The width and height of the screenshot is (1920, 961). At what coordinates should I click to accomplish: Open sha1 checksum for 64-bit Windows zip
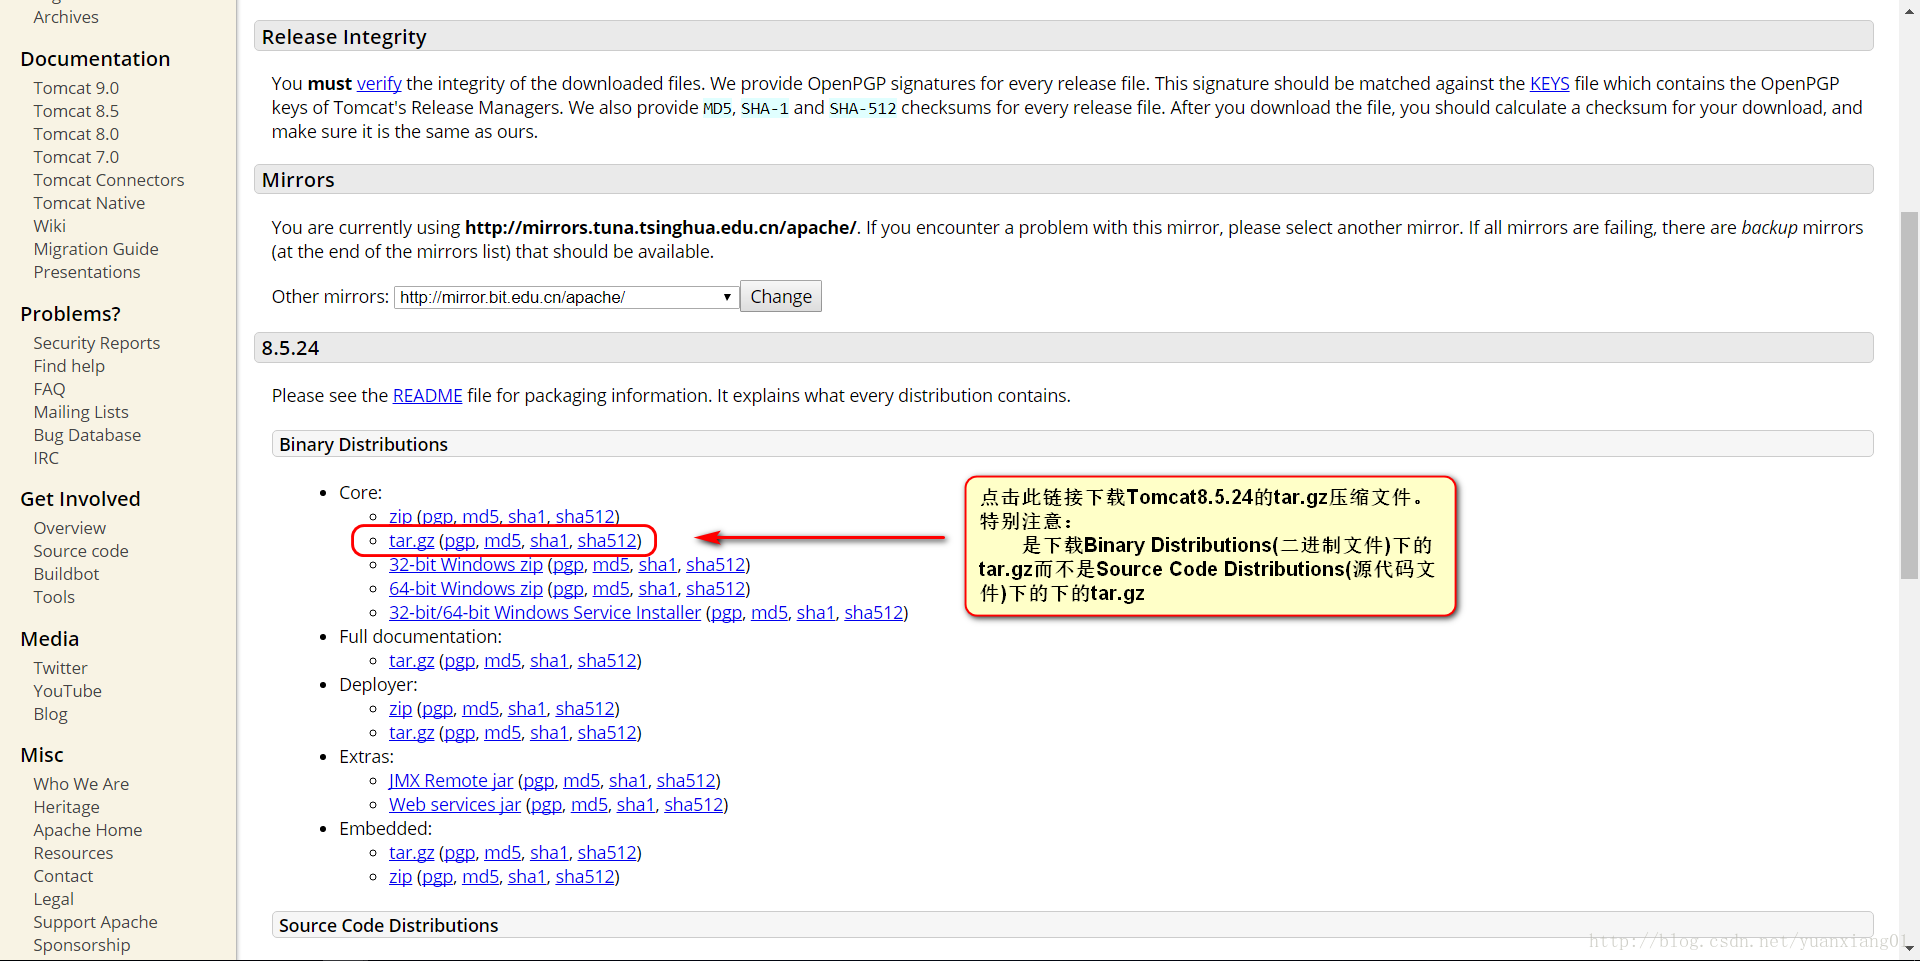[x=657, y=589]
